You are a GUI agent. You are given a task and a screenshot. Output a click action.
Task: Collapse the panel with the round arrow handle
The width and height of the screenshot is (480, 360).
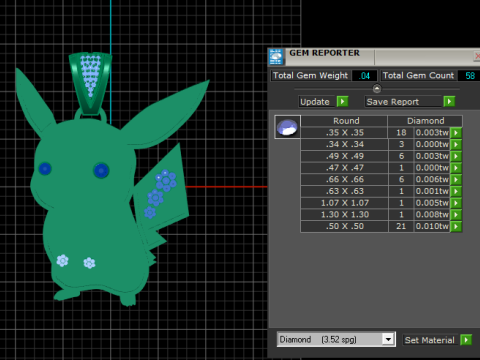tap(377, 89)
